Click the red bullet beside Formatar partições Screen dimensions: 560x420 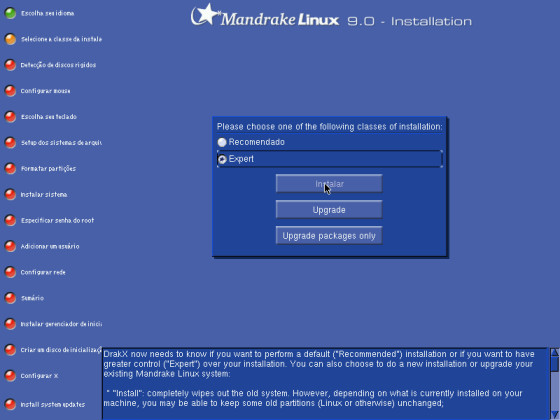10,169
